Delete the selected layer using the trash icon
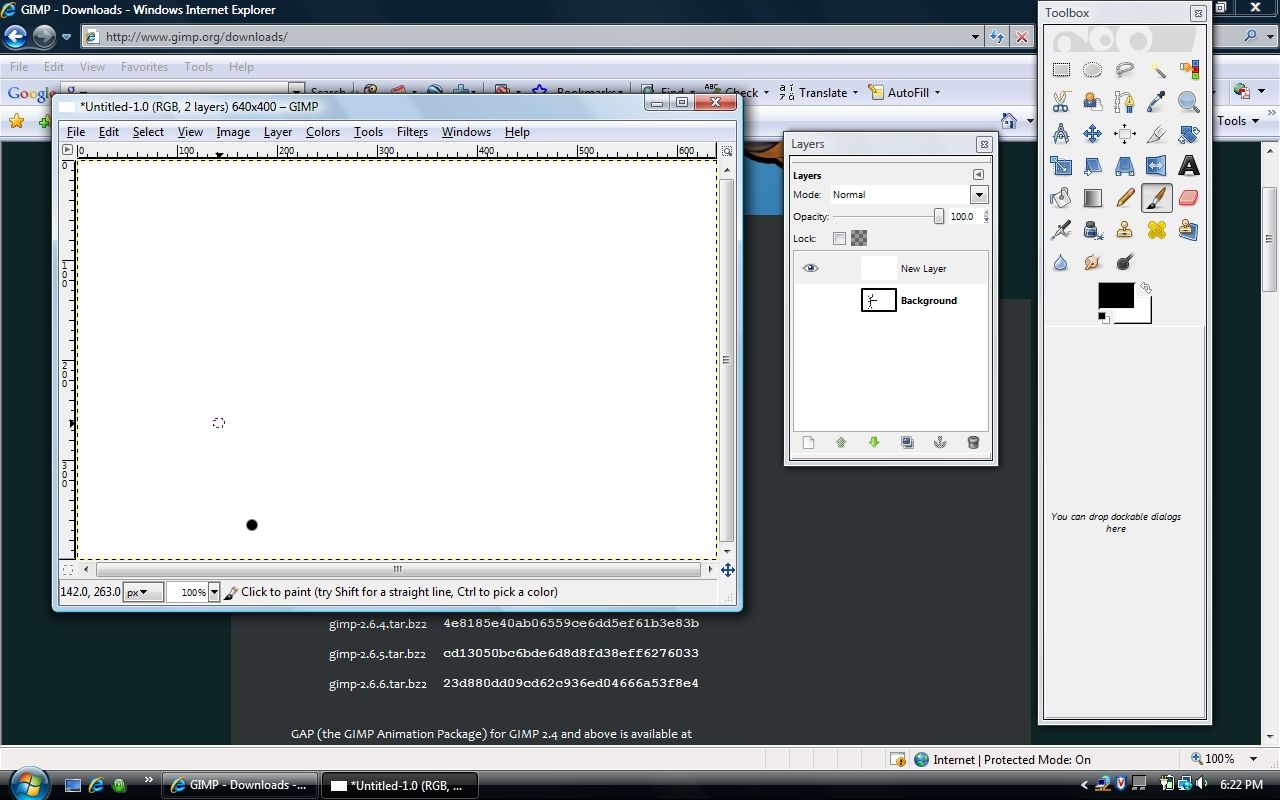Screen dimensions: 1280x800 (973, 442)
